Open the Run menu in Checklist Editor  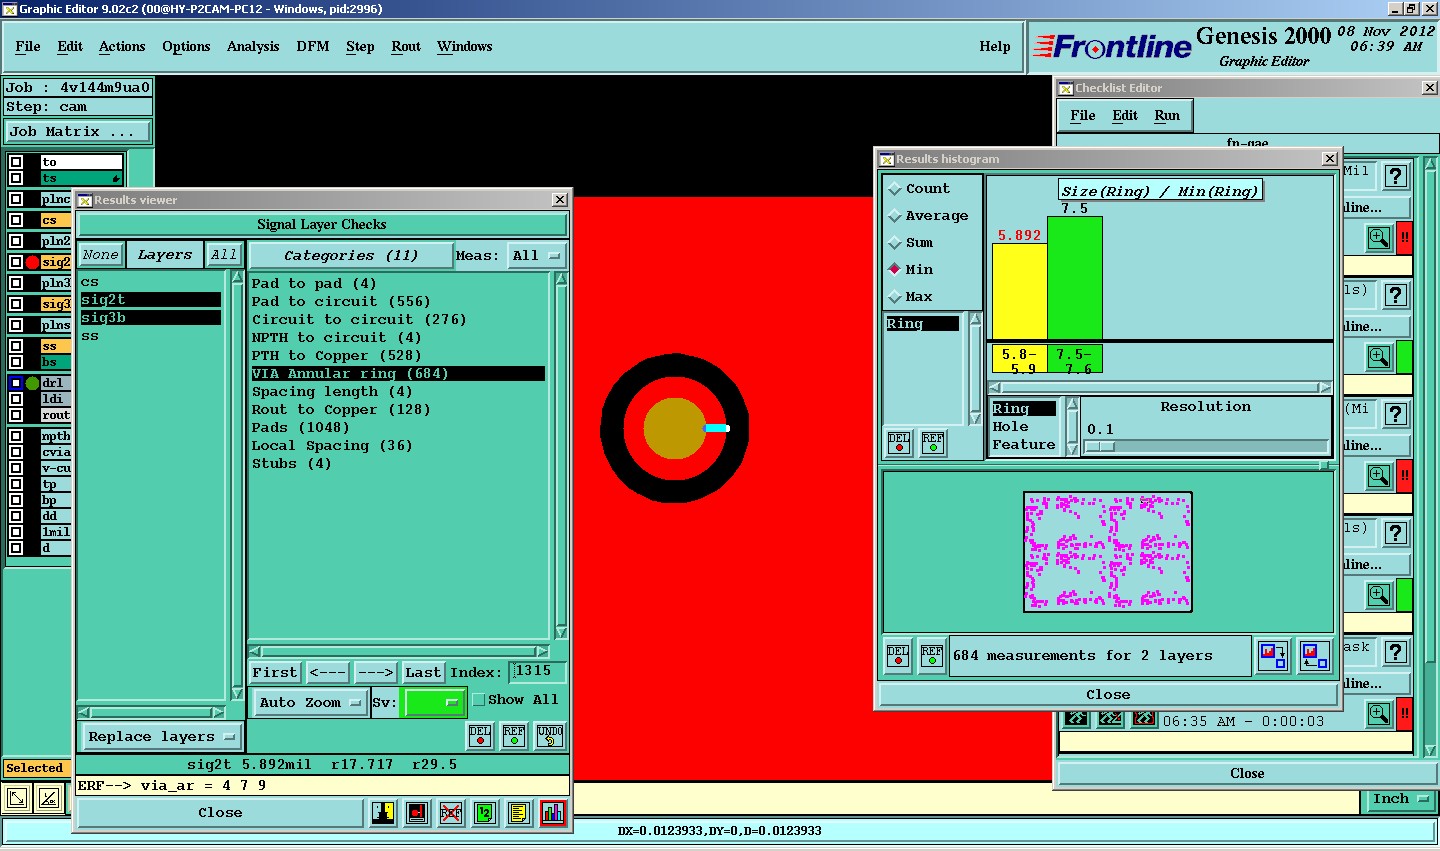coord(1167,116)
